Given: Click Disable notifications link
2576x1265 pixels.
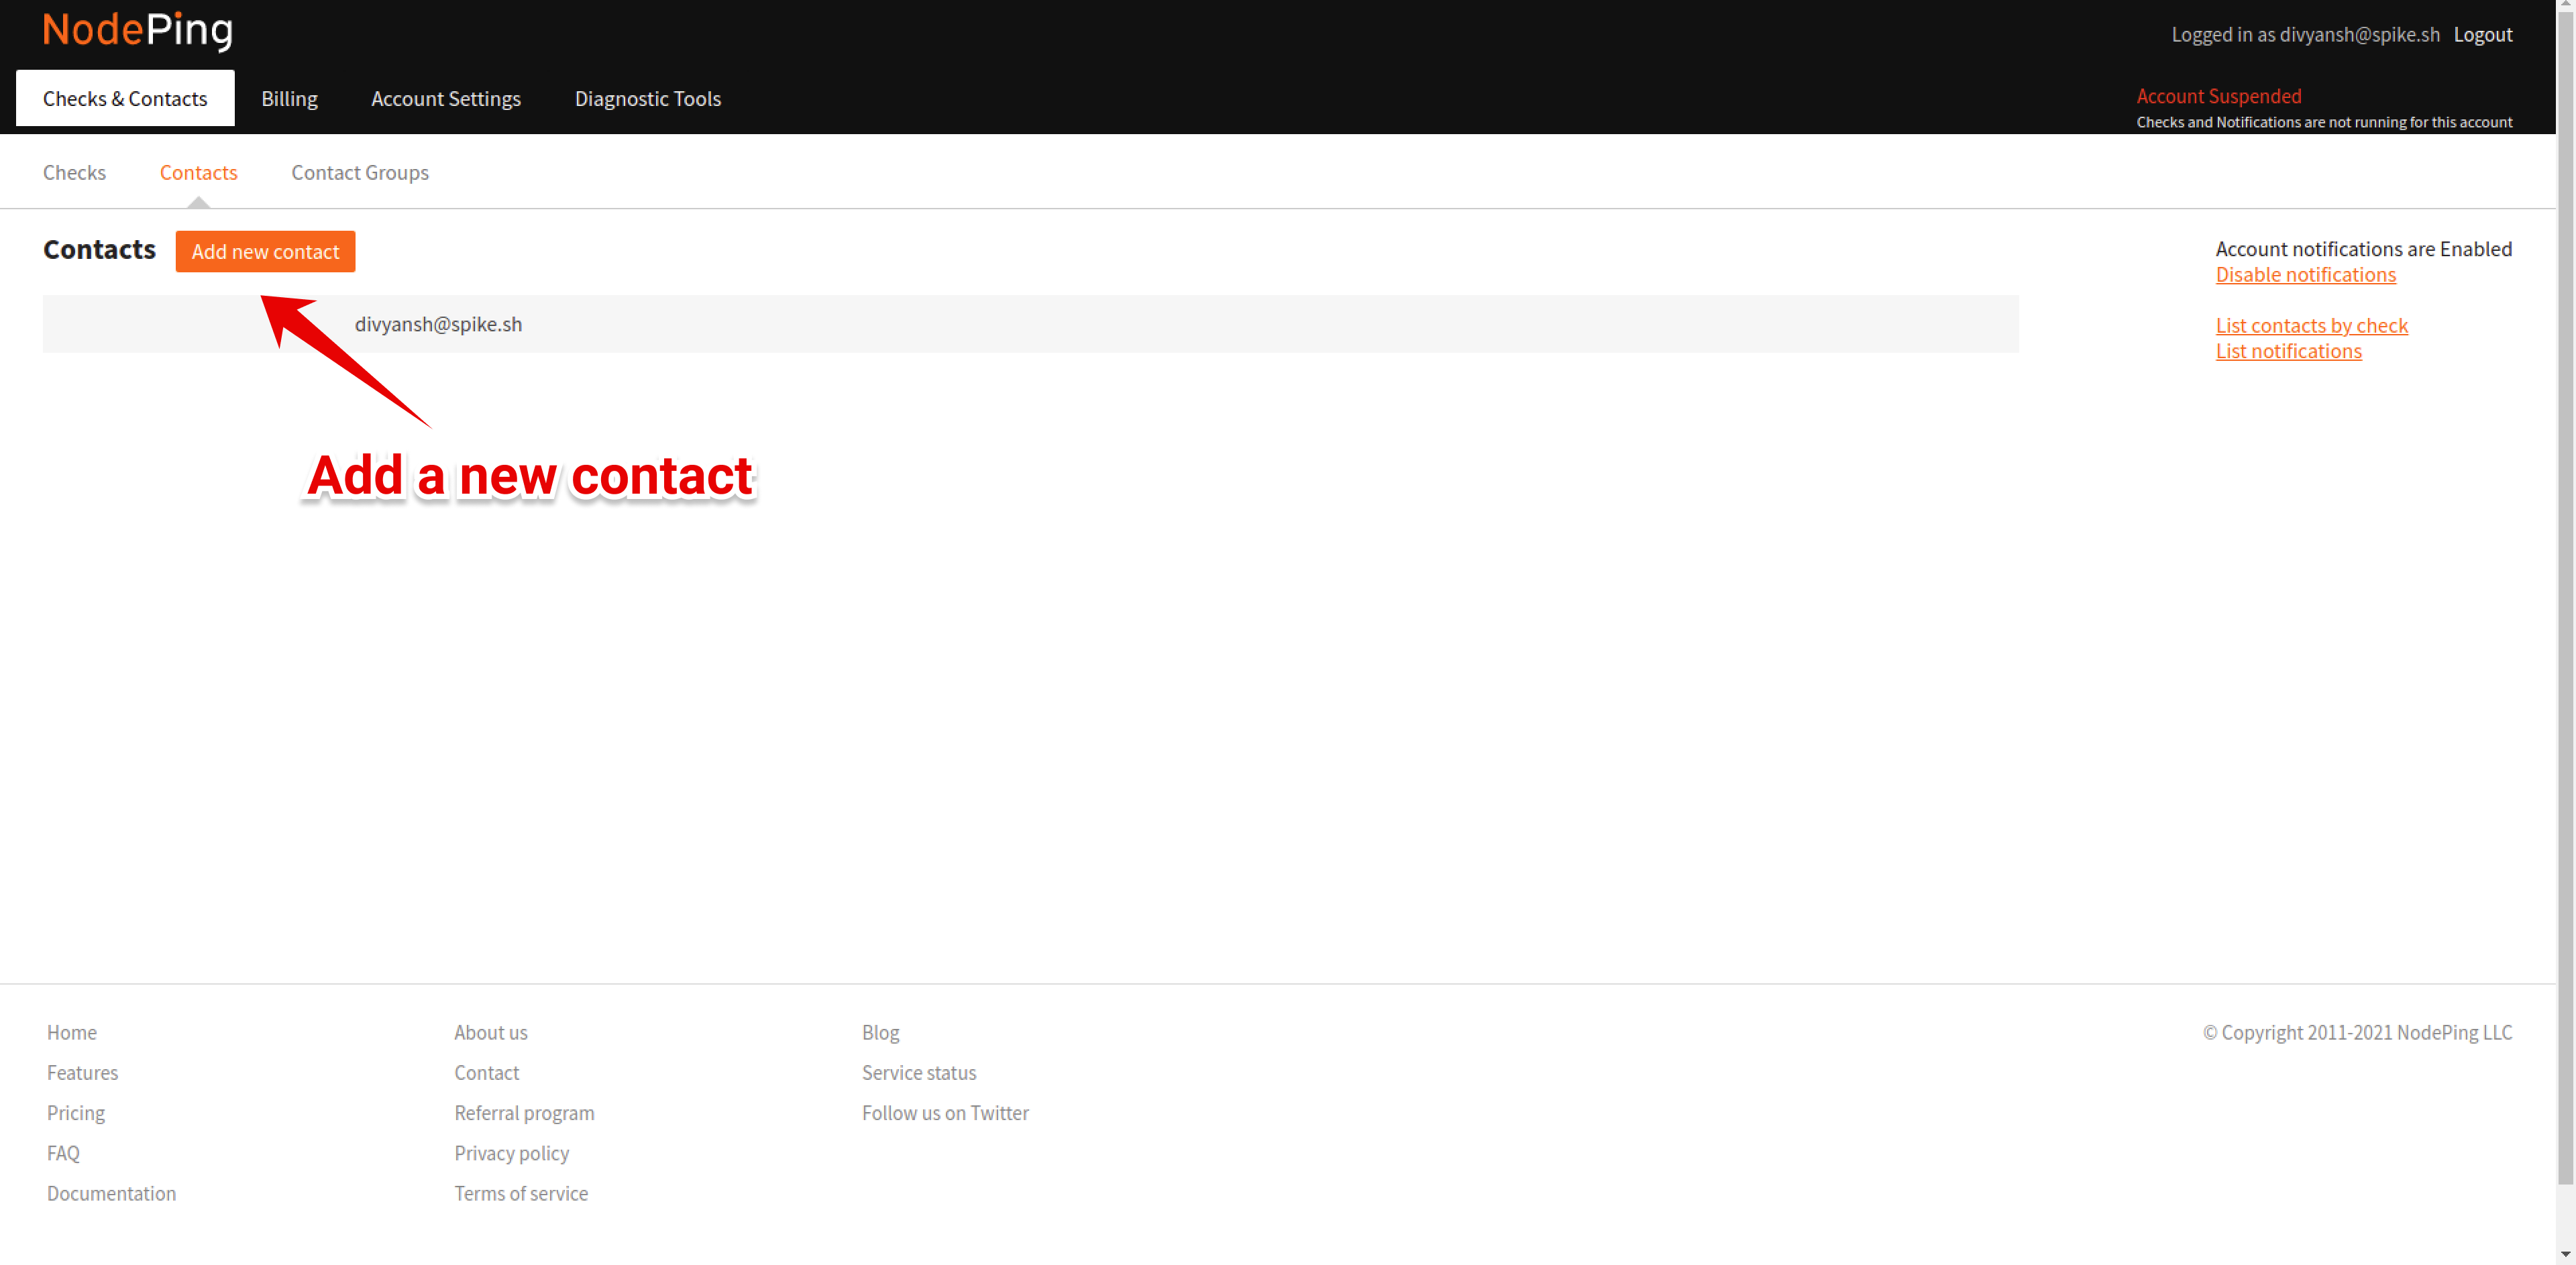Looking at the screenshot, I should (x=2305, y=275).
